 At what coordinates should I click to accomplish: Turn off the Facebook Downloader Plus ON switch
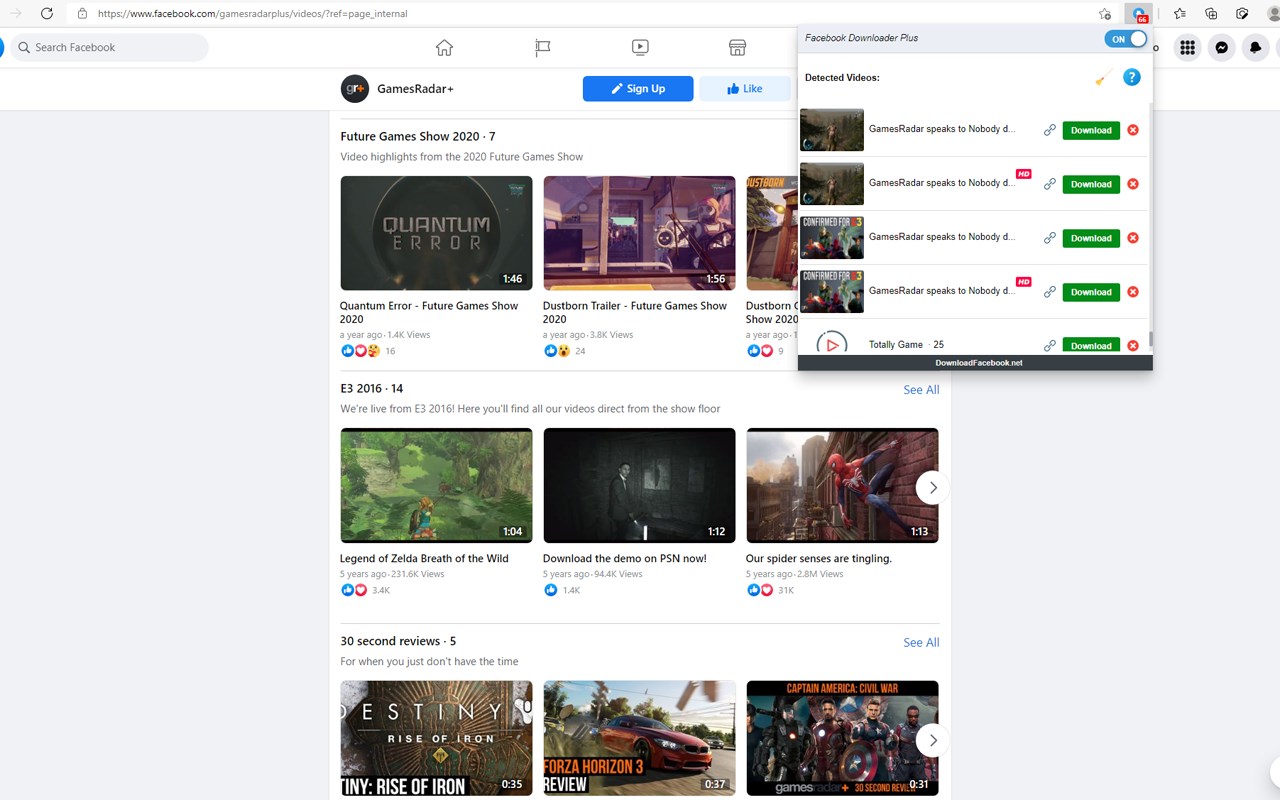click(1126, 39)
